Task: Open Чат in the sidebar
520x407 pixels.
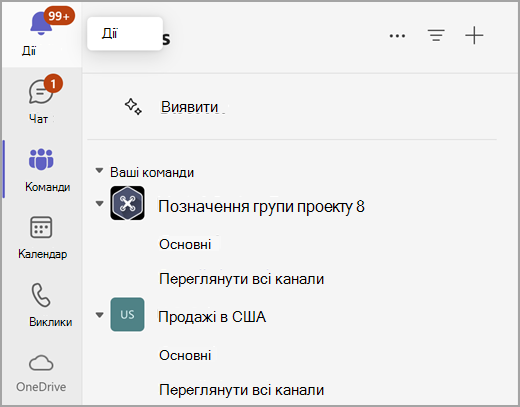Action: click(41, 100)
